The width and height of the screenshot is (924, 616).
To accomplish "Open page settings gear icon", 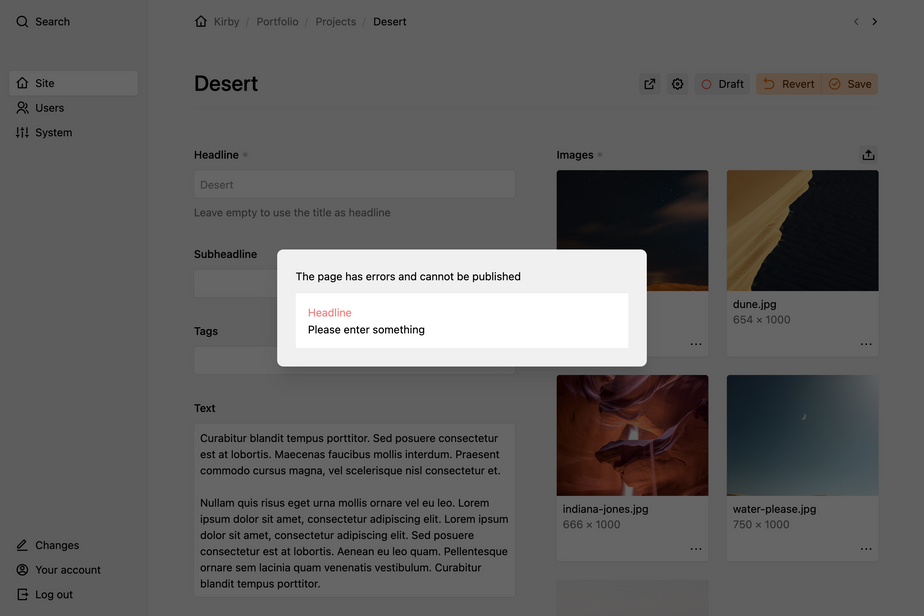I will [x=678, y=84].
